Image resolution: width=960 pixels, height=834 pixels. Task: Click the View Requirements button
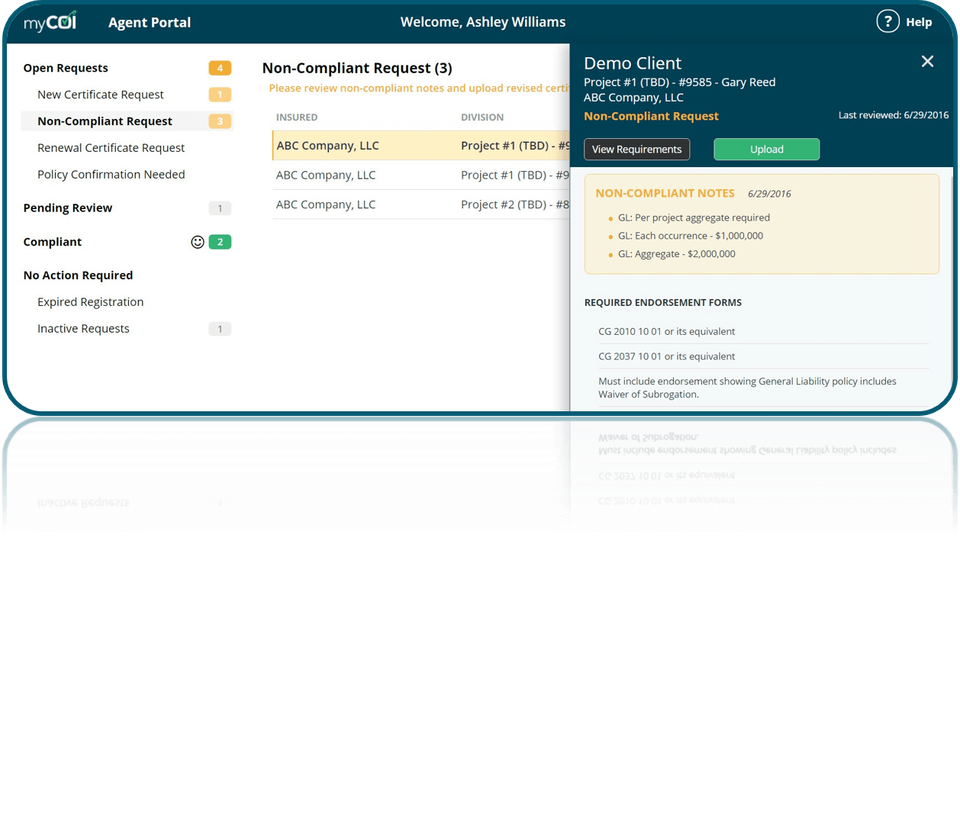point(636,148)
